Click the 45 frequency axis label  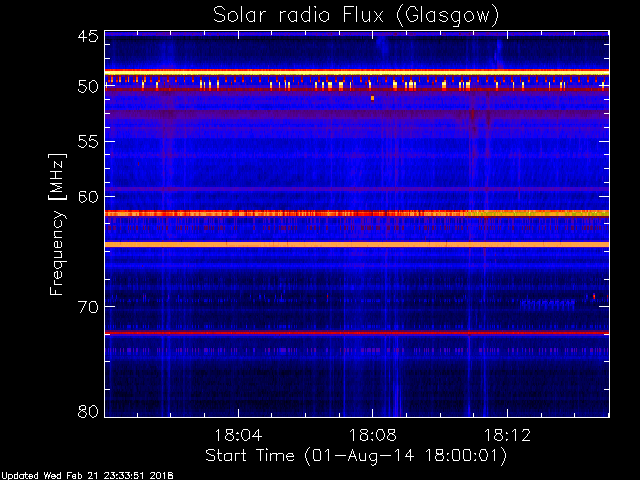(88, 37)
